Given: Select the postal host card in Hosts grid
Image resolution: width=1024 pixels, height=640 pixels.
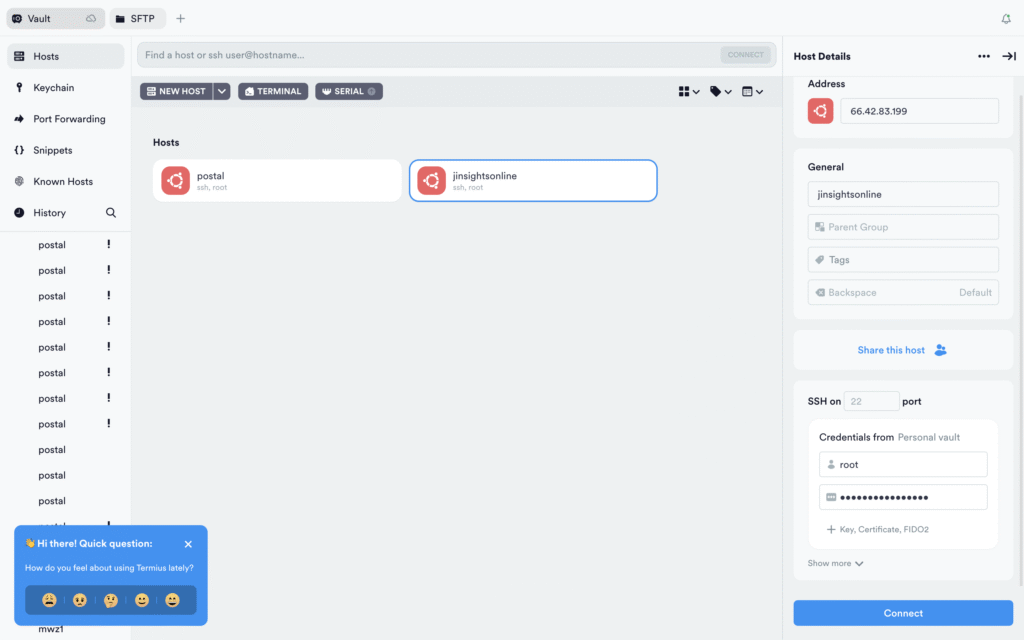Looking at the screenshot, I should pyautogui.click(x=277, y=180).
